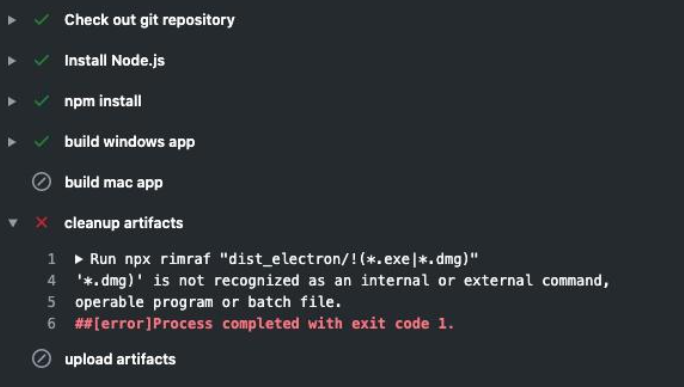Click green checkmark beside npm install
The height and width of the screenshot is (387, 684).
[x=41, y=101]
